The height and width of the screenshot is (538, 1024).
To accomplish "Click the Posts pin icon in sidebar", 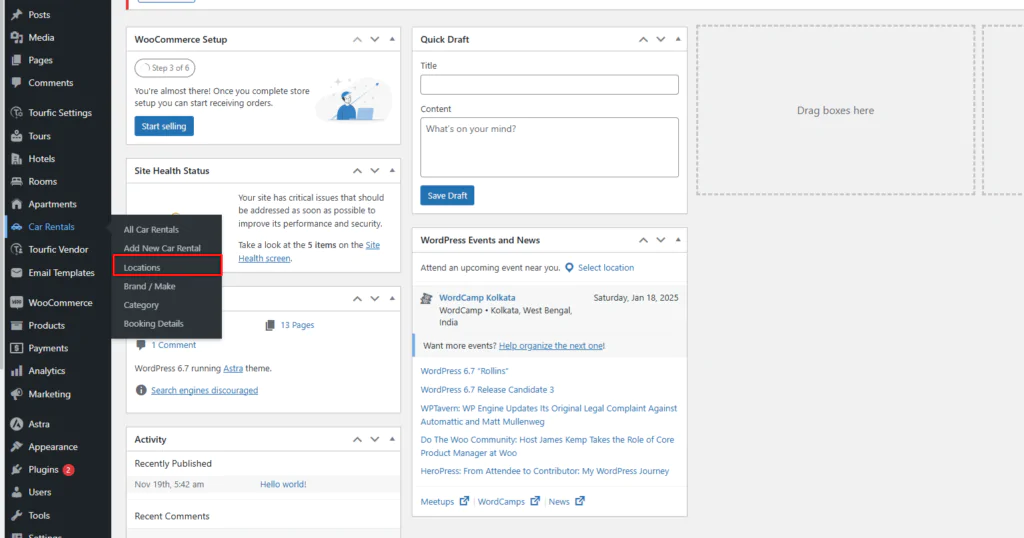I will tap(17, 14).
